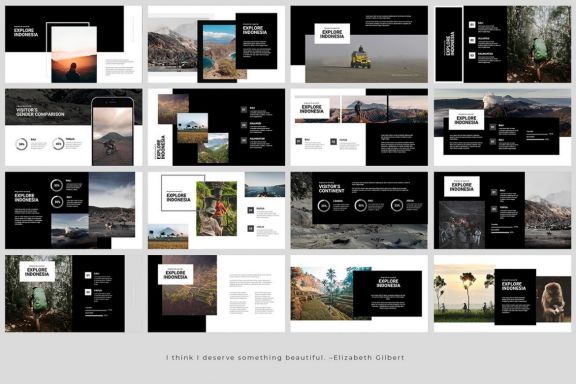The image size is (576, 384).
Task: Select the slide with terraced field and text columns
Action: 216,294
